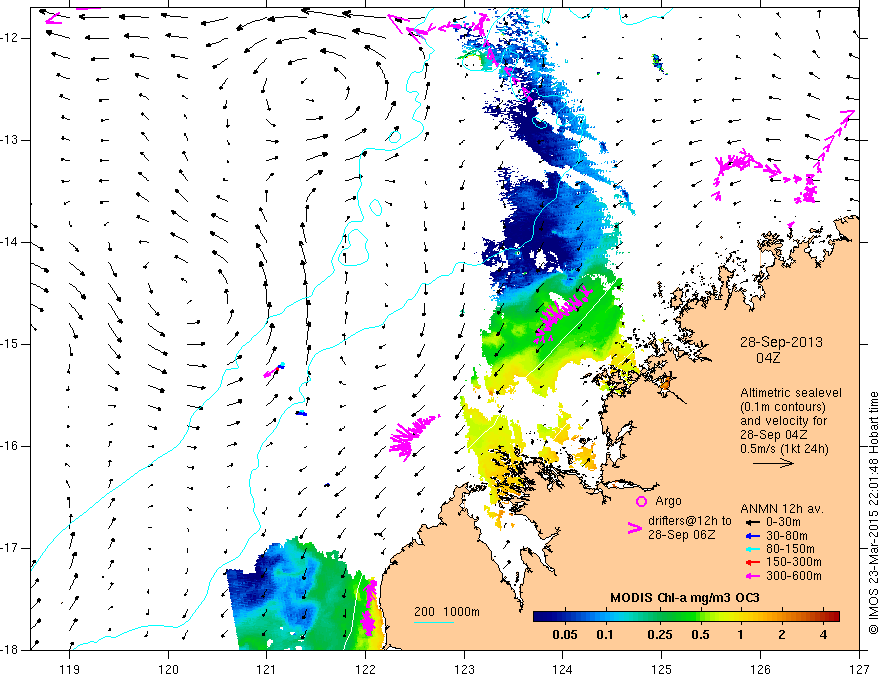Click the magenta drifters arrowhead legend symbol
880x680 pixels.
coord(634,528)
